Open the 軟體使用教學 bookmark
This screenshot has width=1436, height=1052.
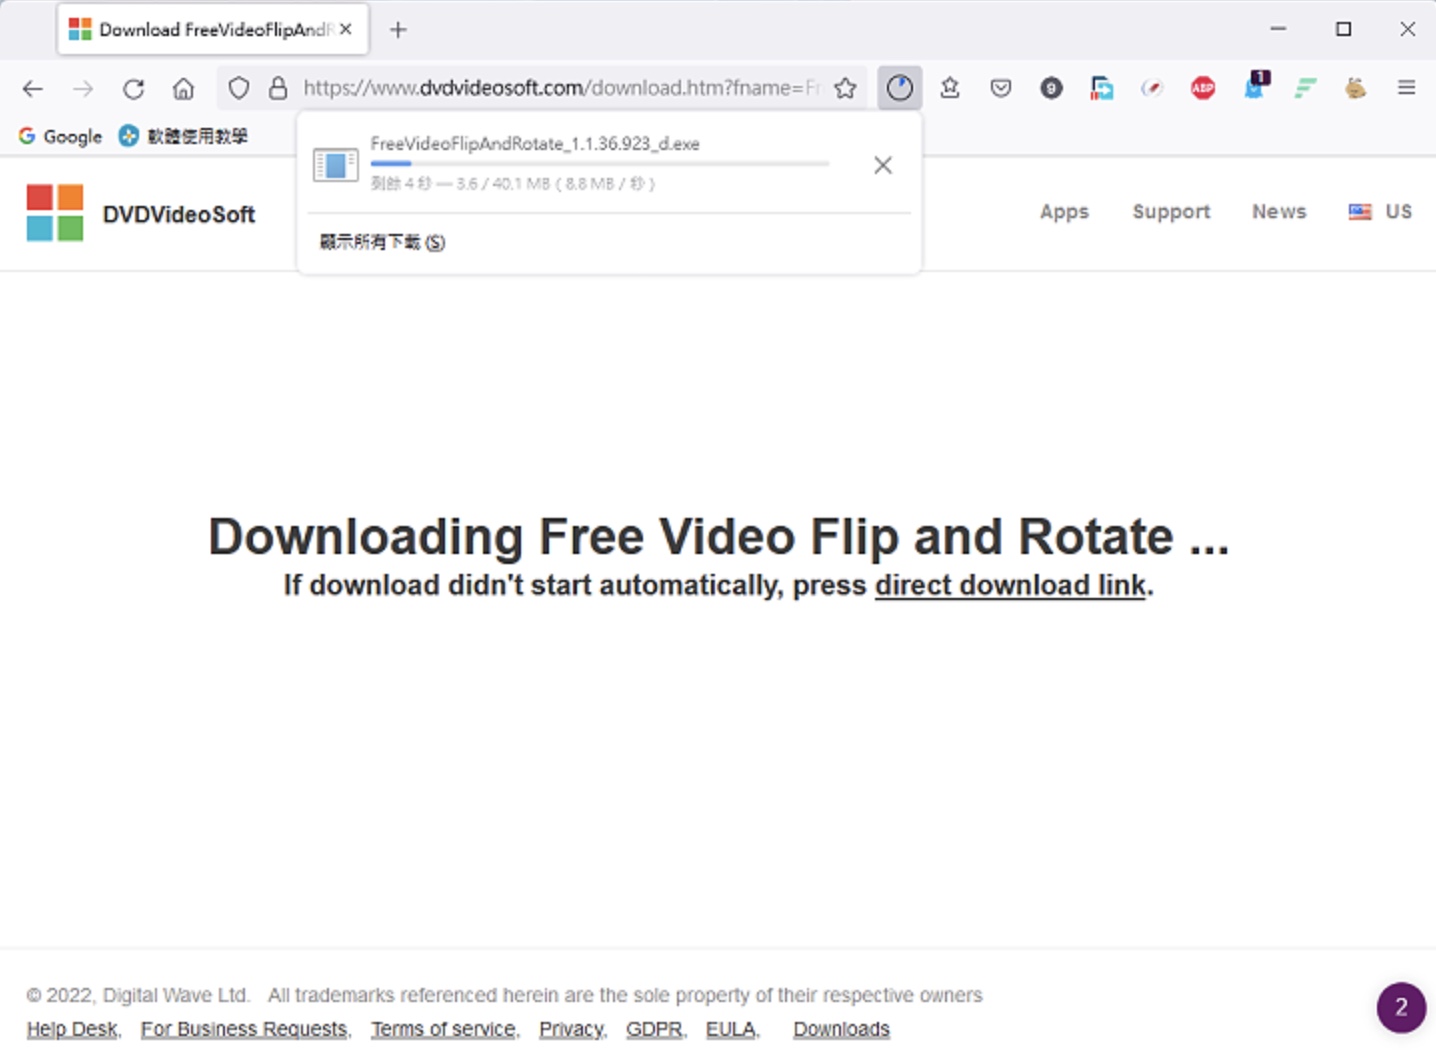183,136
